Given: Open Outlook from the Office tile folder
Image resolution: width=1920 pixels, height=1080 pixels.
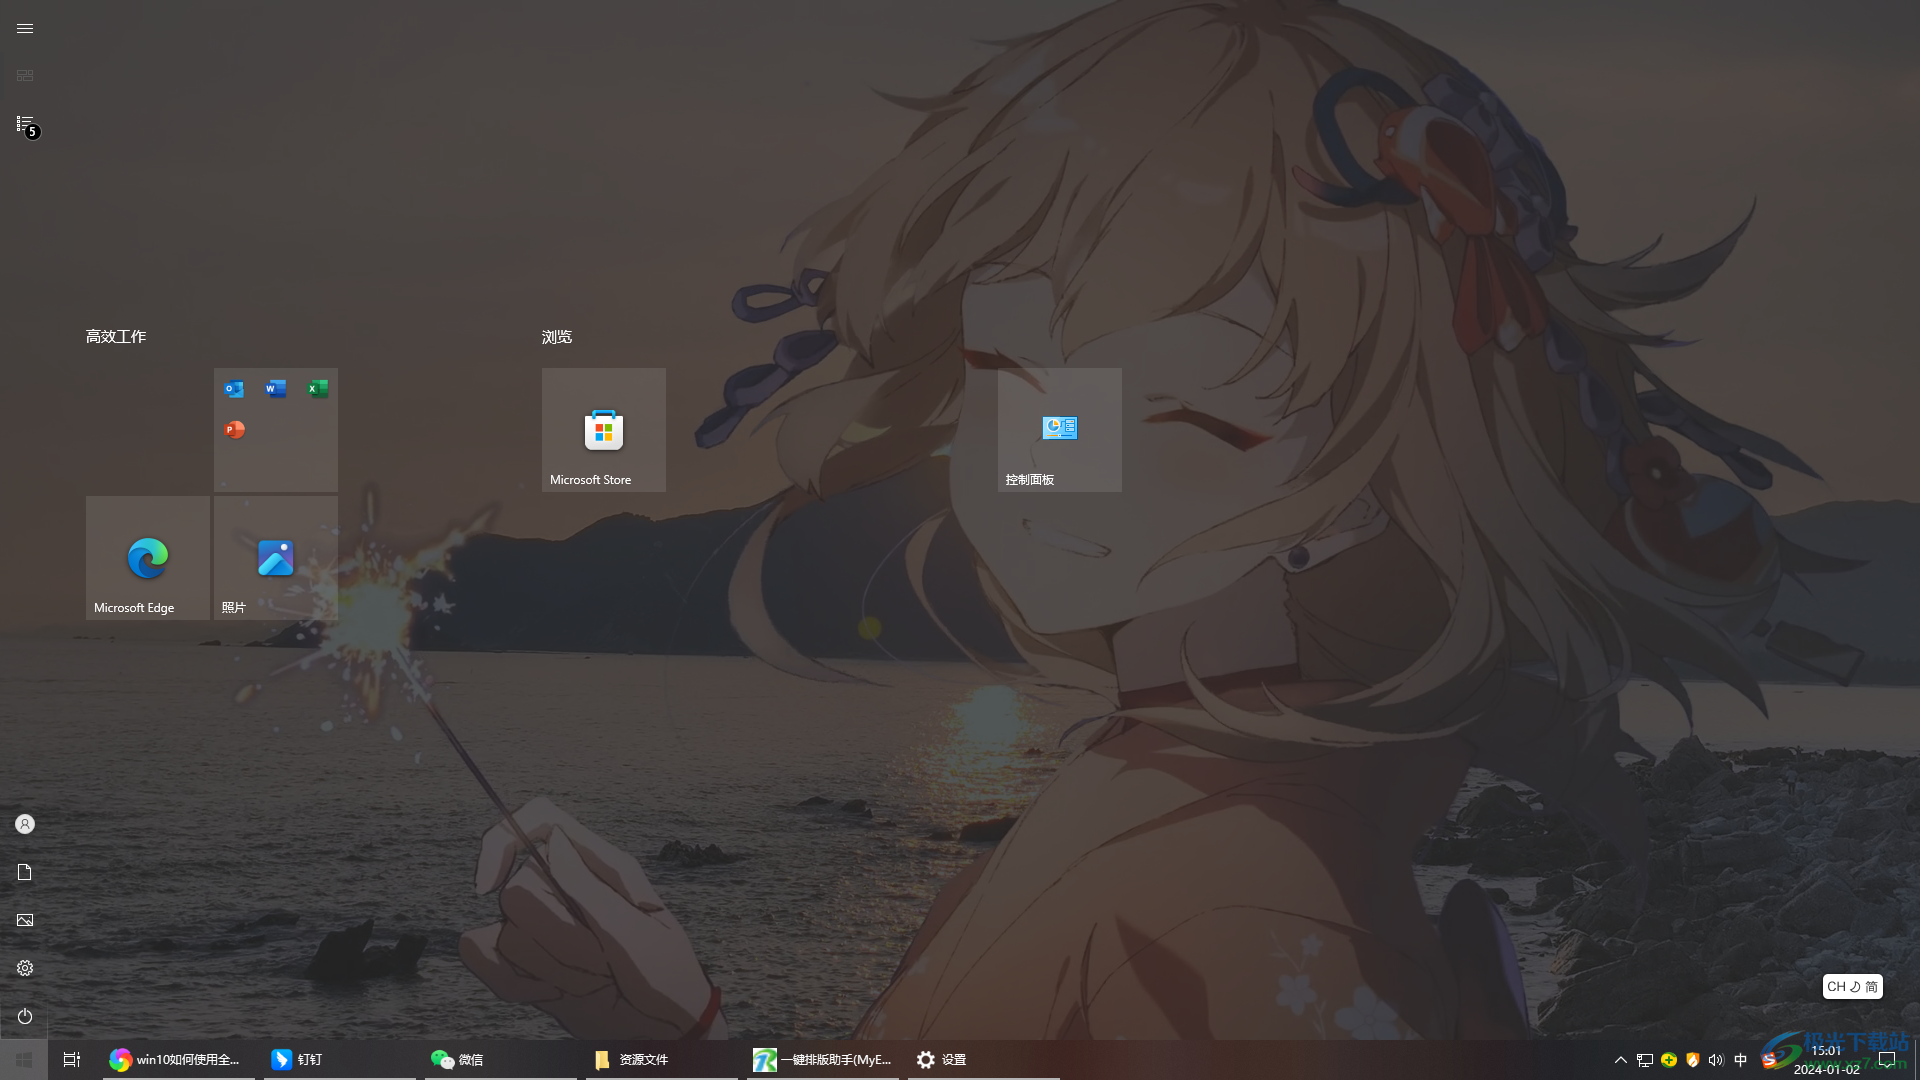Looking at the screenshot, I should [234, 389].
